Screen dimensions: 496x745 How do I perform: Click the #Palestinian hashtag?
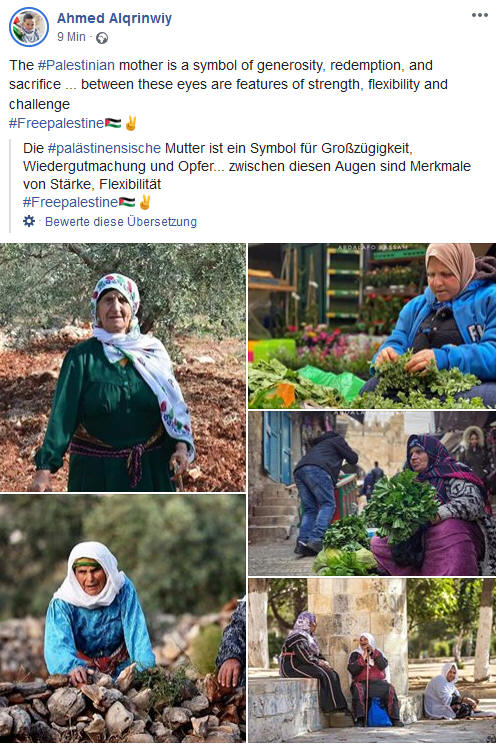(x=76, y=65)
